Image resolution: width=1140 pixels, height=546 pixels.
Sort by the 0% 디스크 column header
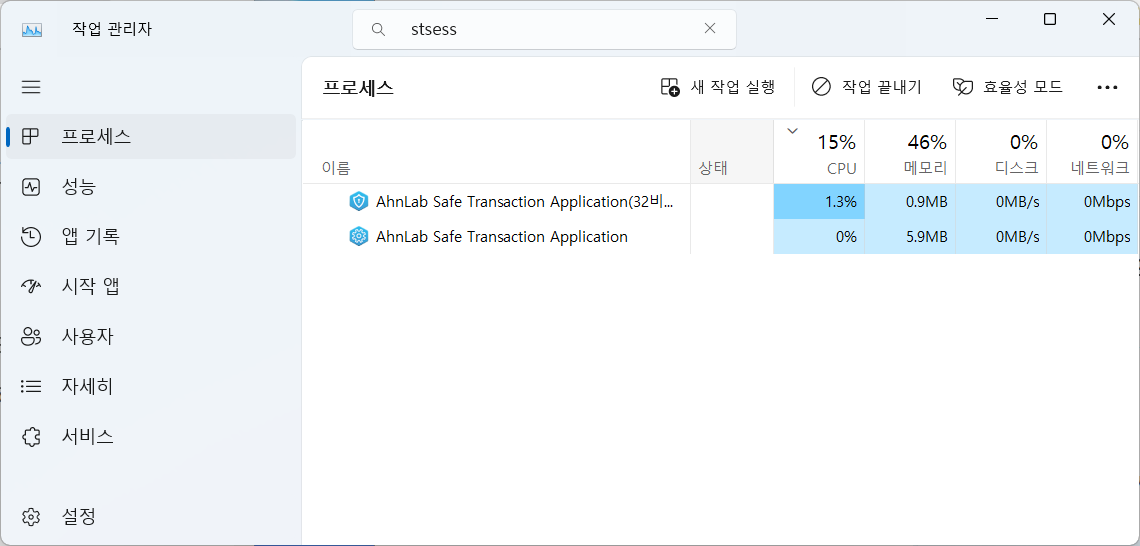point(1000,151)
